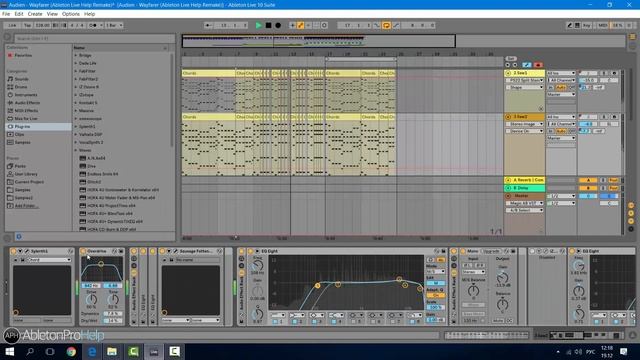Toggle the orange Automation Arm button
The width and height of the screenshot is (640, 360).
[x=300, y=25]
